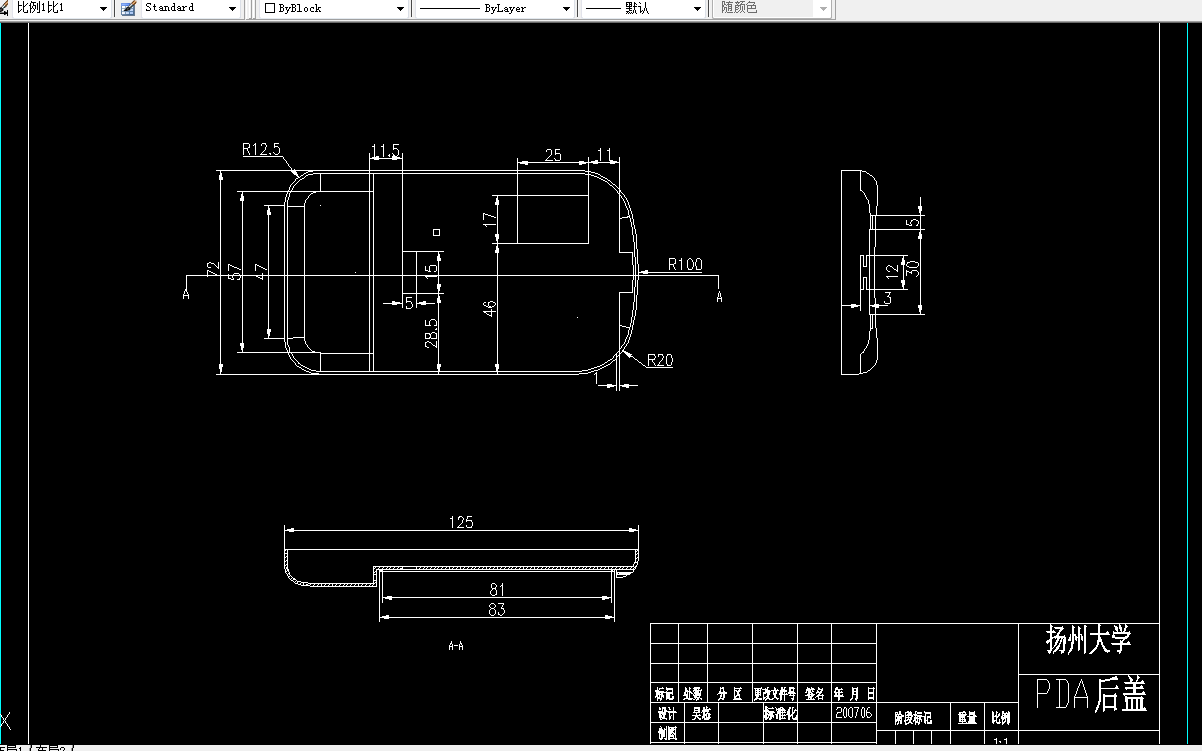The image size is (1202, 751).
Task: Select the R100 radius dimension label
Action: tap(686, 264)
